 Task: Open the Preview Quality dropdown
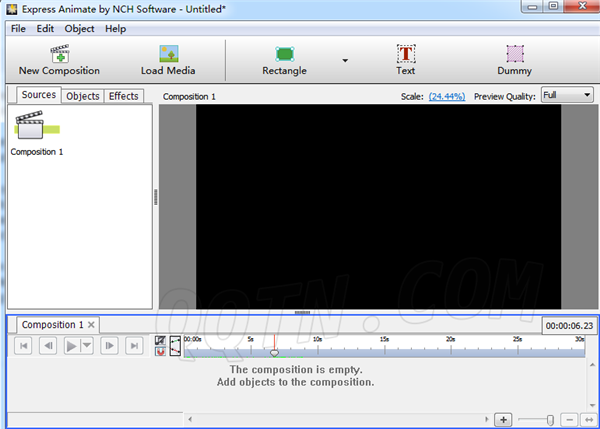tap(567, 95)
